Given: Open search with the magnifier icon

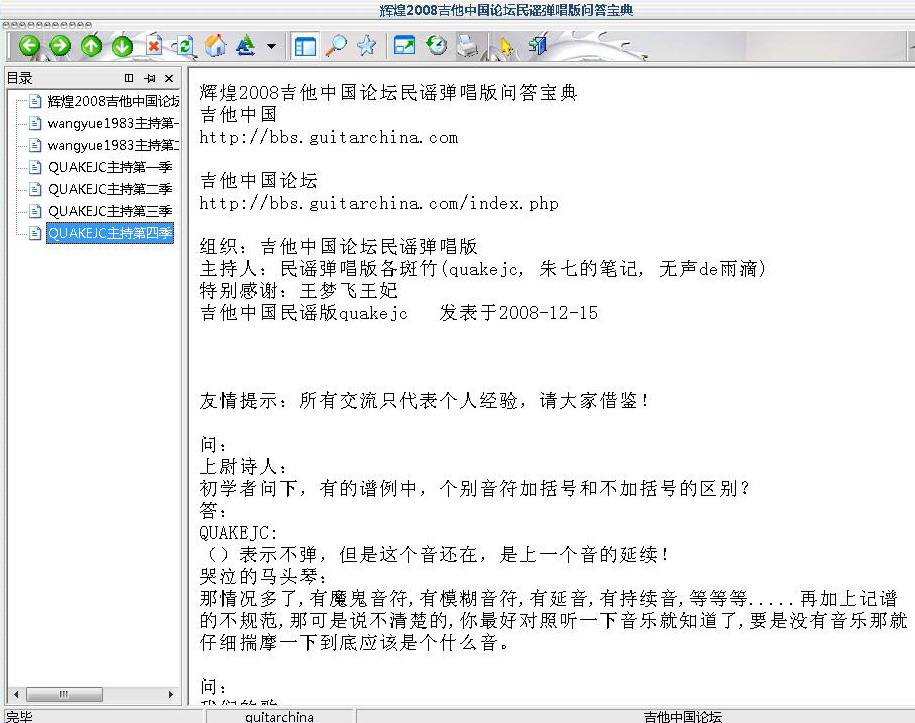Looking at the screenshot, I should [336, 46].
